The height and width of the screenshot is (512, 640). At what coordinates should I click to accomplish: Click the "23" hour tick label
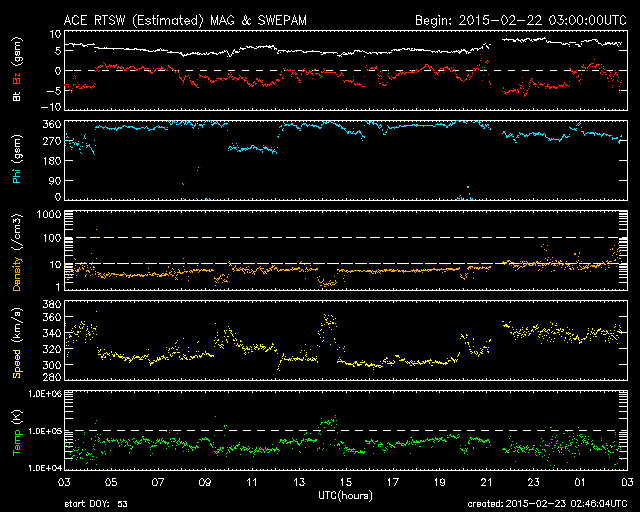pyautogui.click(x=533, y=482)
